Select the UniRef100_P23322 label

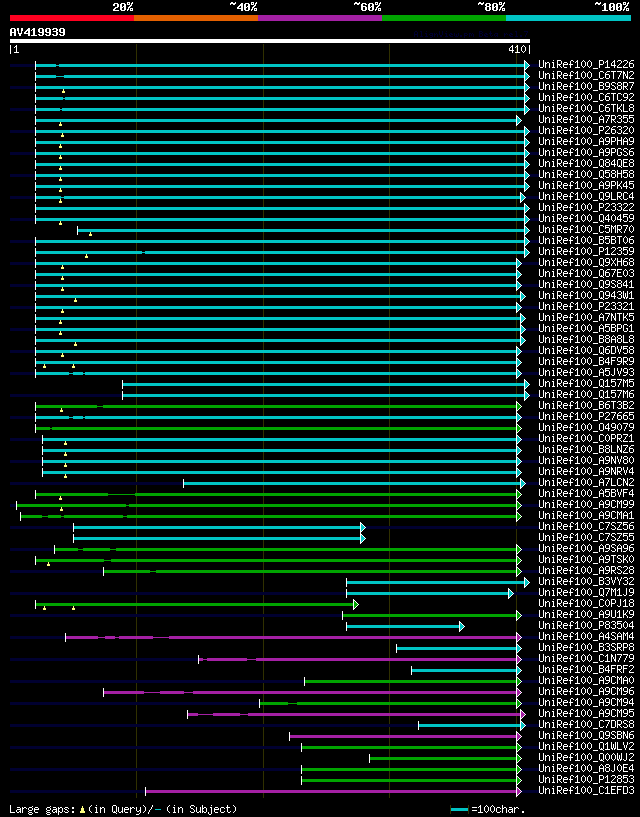586,207
